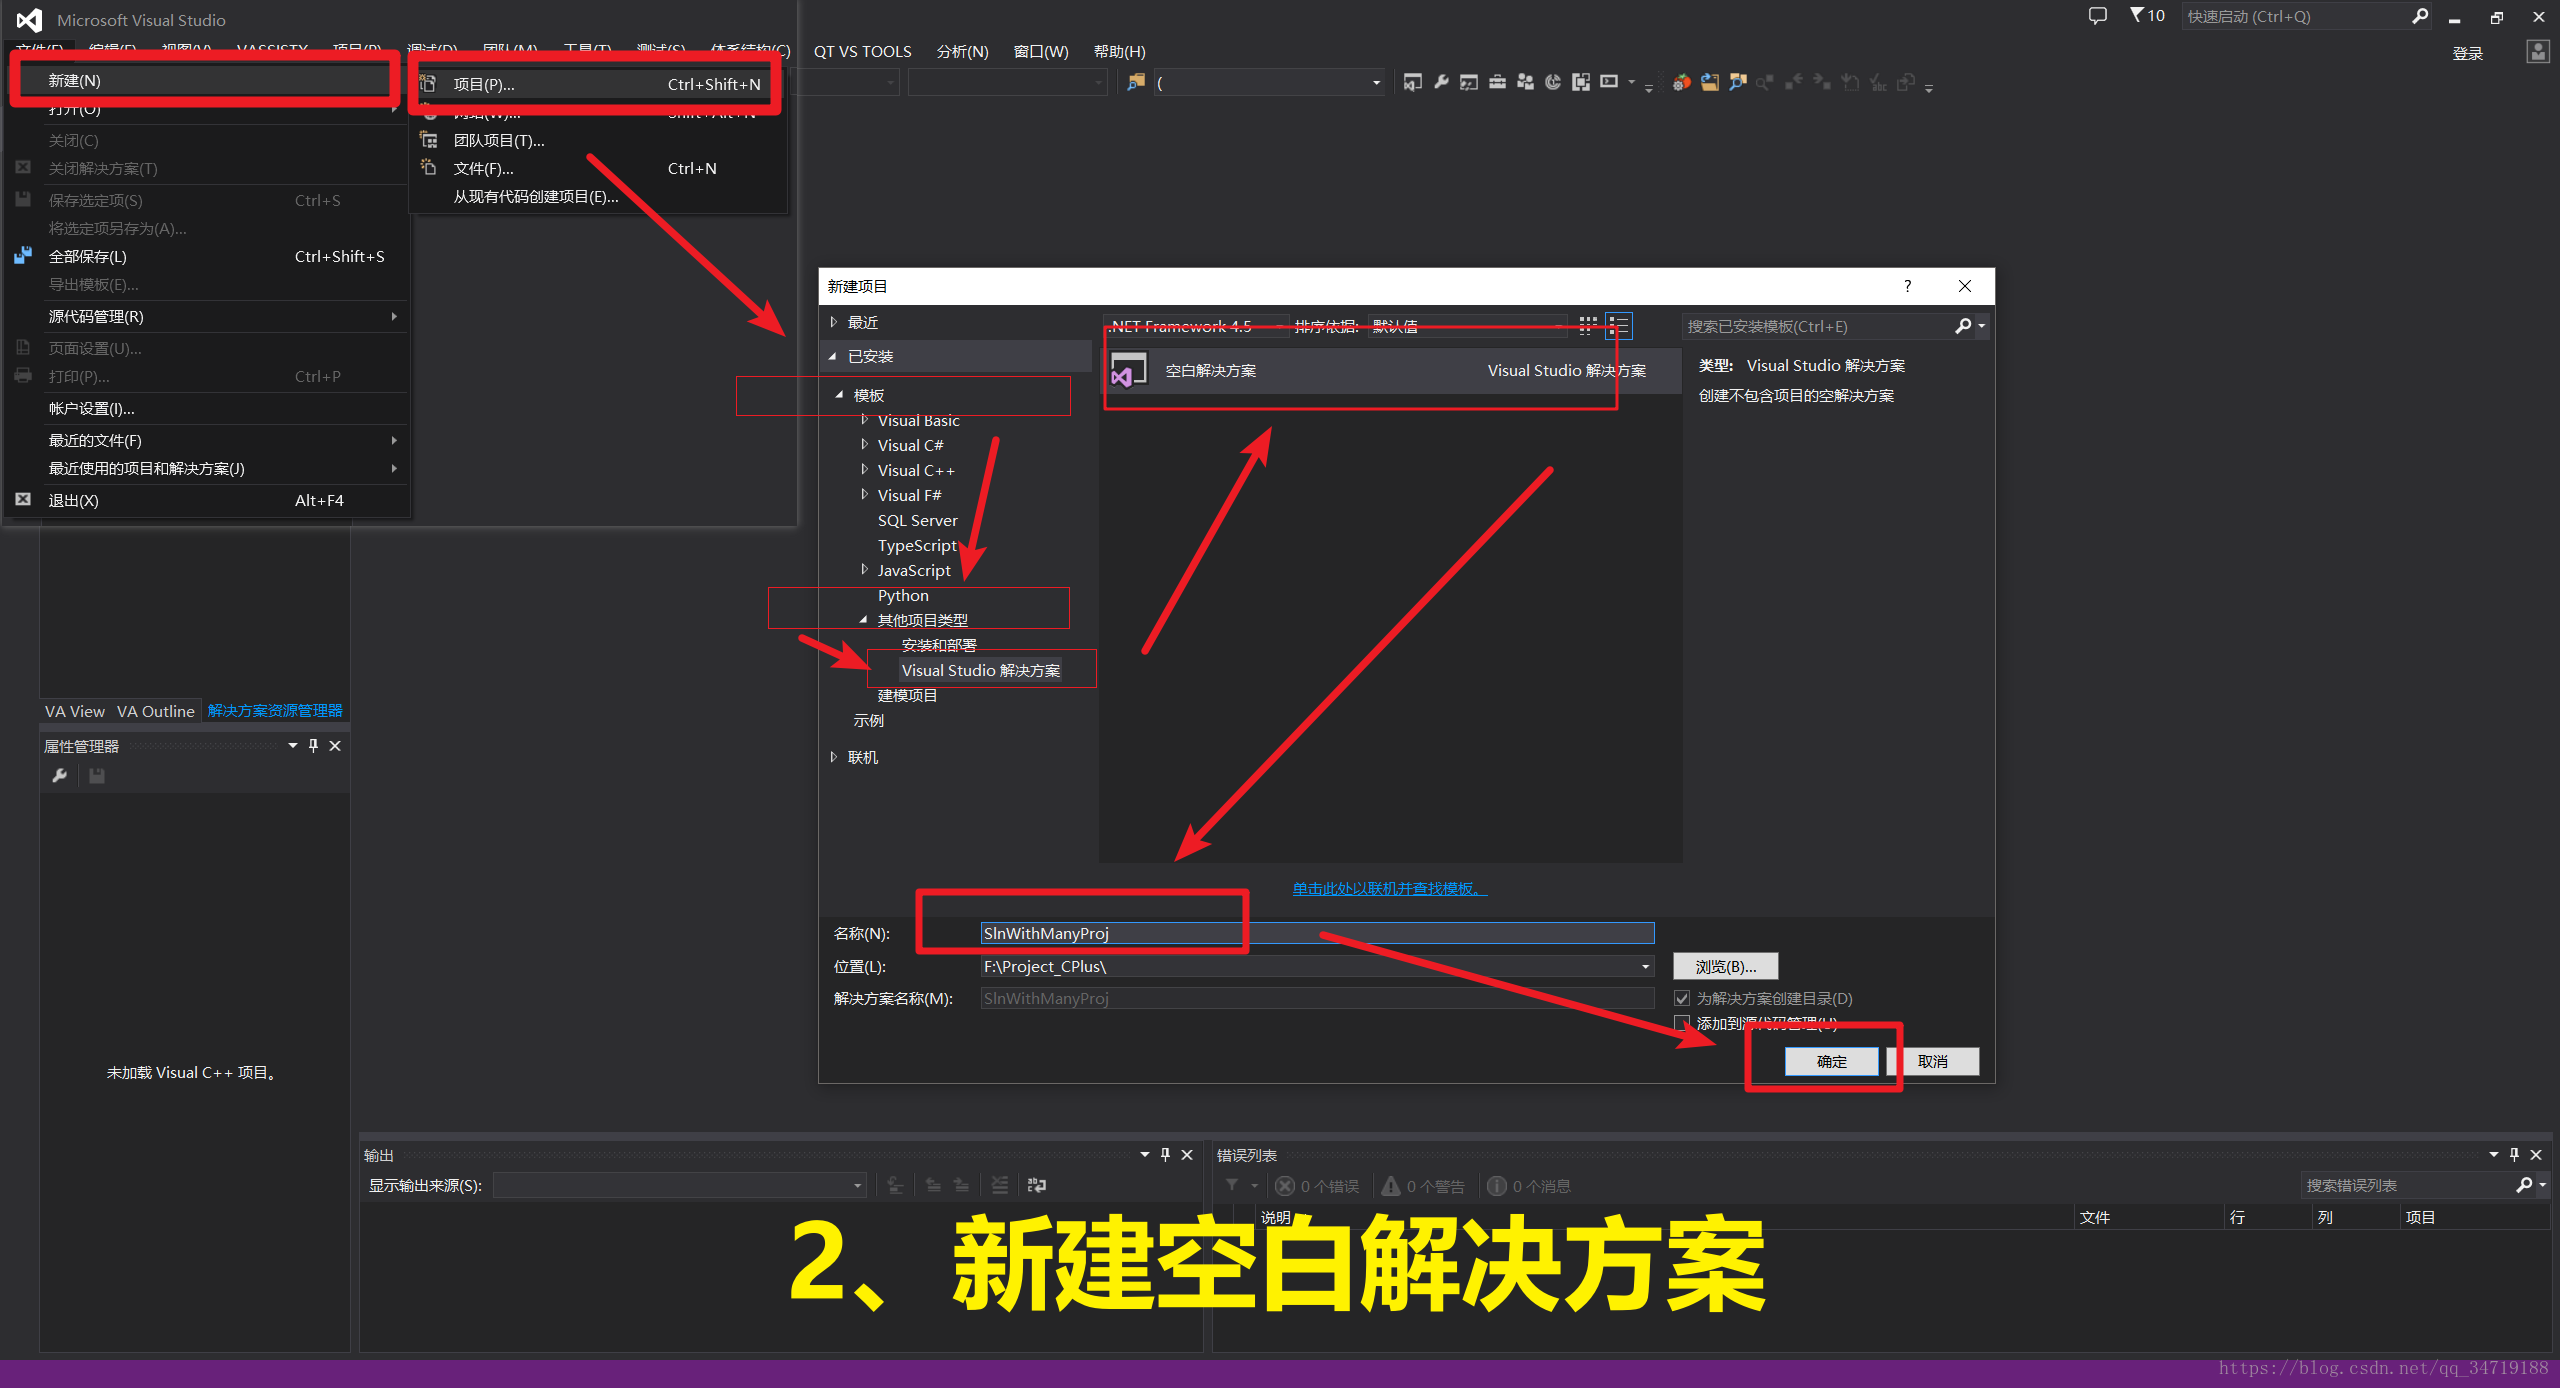The width and height of the screenshot is (2560, 1388).
Task: Click the find symbol magnifier icon in the VA toolbar
Action: click(1738, 82)
